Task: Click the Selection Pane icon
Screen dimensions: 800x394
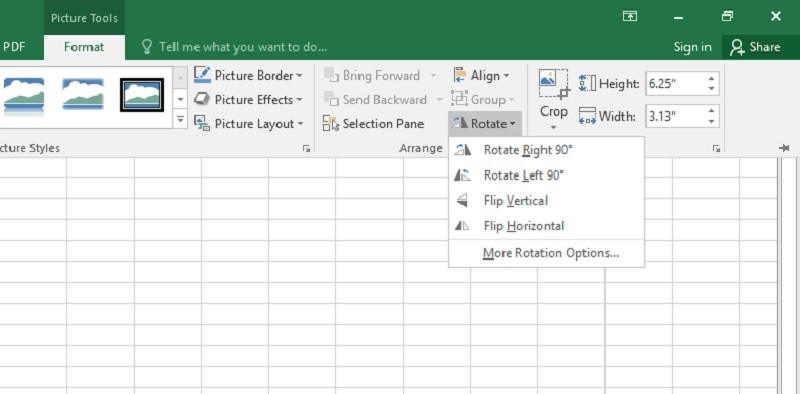Action: click(x=331, y=124)
